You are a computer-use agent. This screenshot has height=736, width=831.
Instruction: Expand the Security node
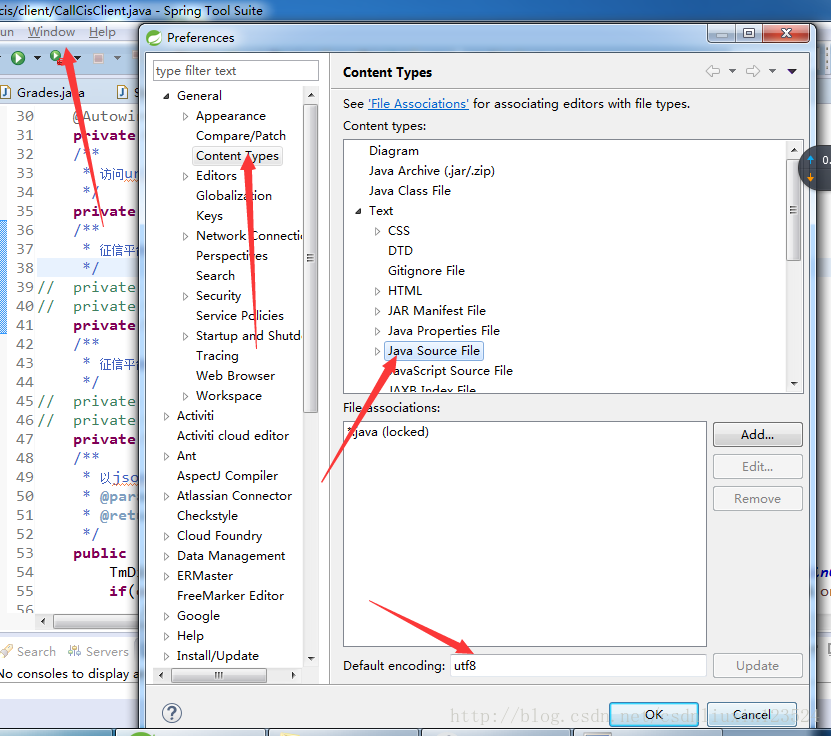(x=185, y=296)
